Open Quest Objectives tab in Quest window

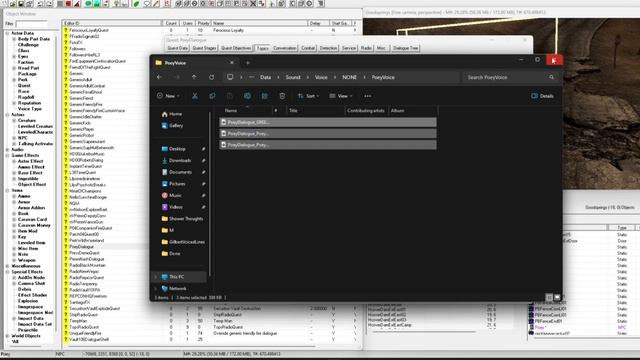coord(236,48)
